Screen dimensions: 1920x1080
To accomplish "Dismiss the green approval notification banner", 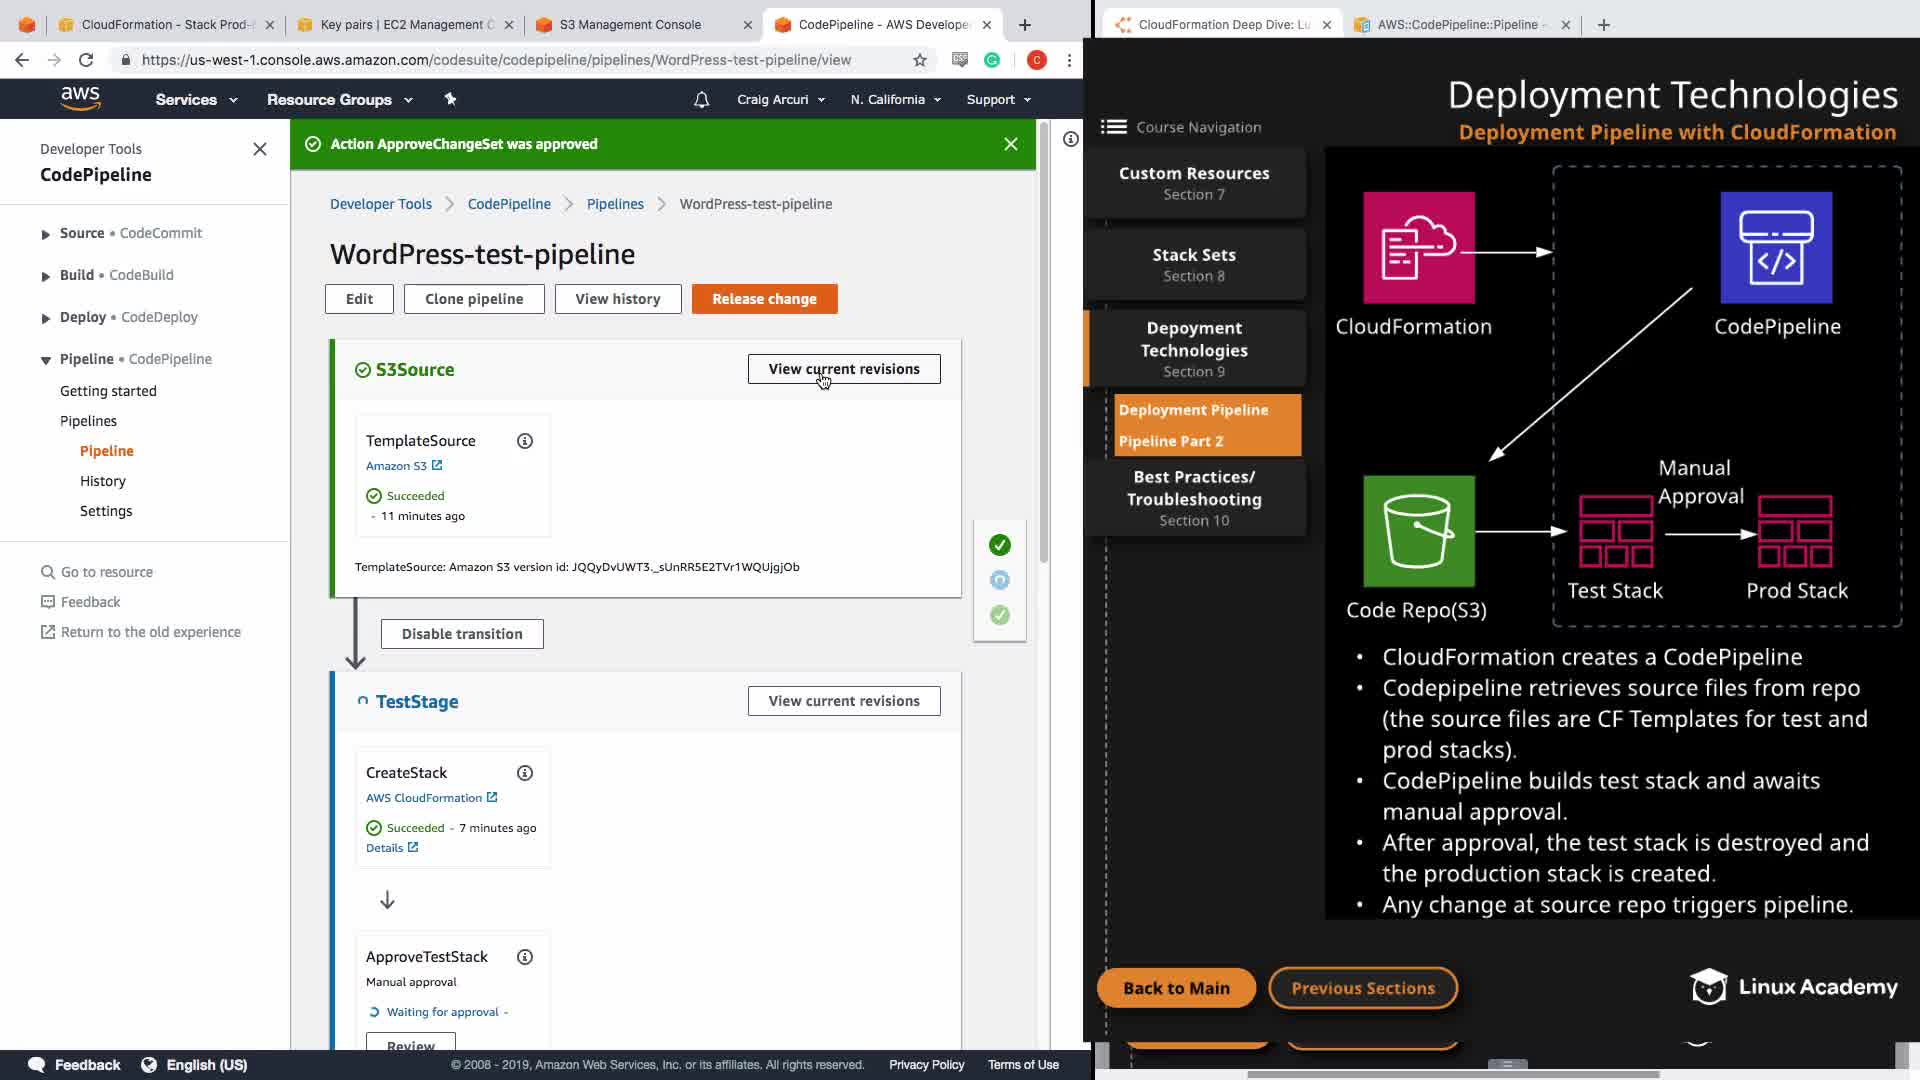I will pyautogui.click(x=1010, y=144).
